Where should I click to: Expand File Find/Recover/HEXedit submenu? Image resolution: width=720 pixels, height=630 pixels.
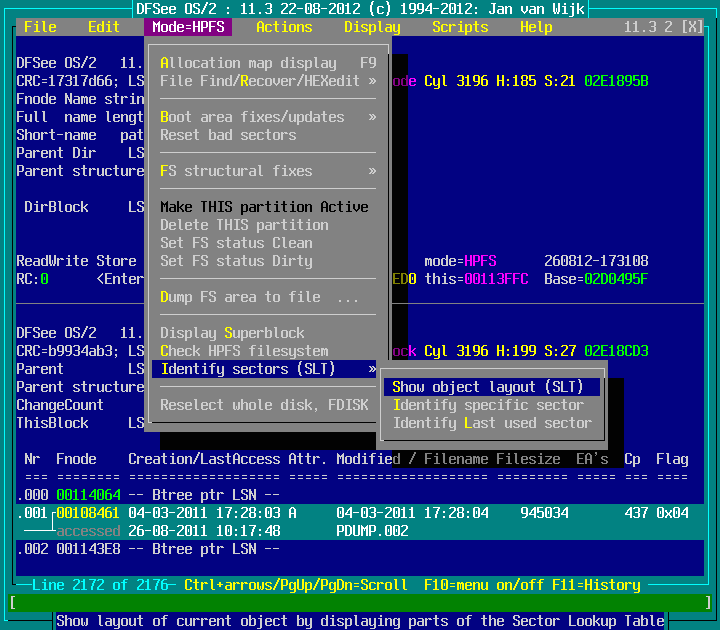point(267,81)
